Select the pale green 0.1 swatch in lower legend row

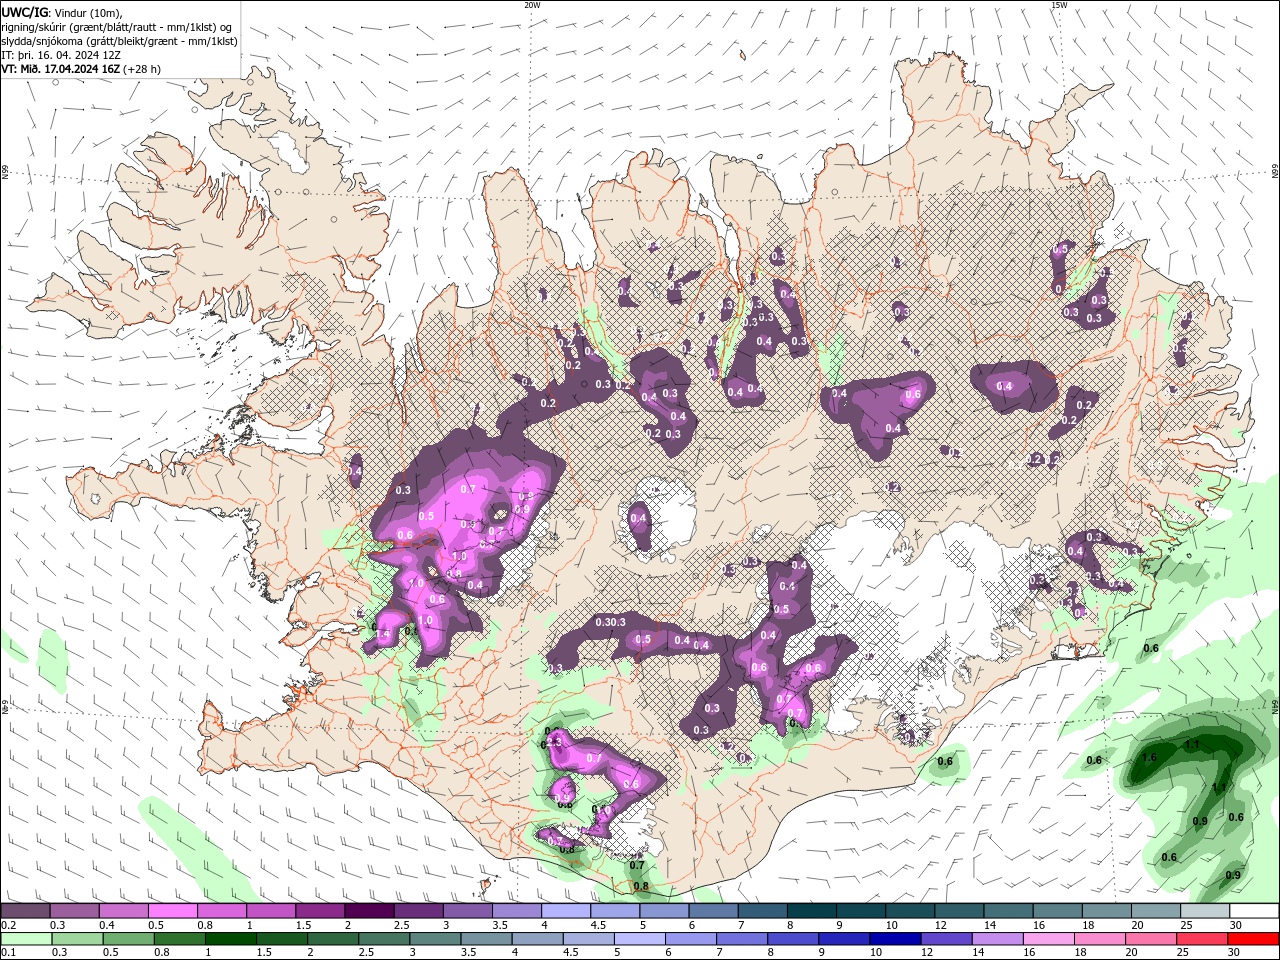[x=26, y=939]
